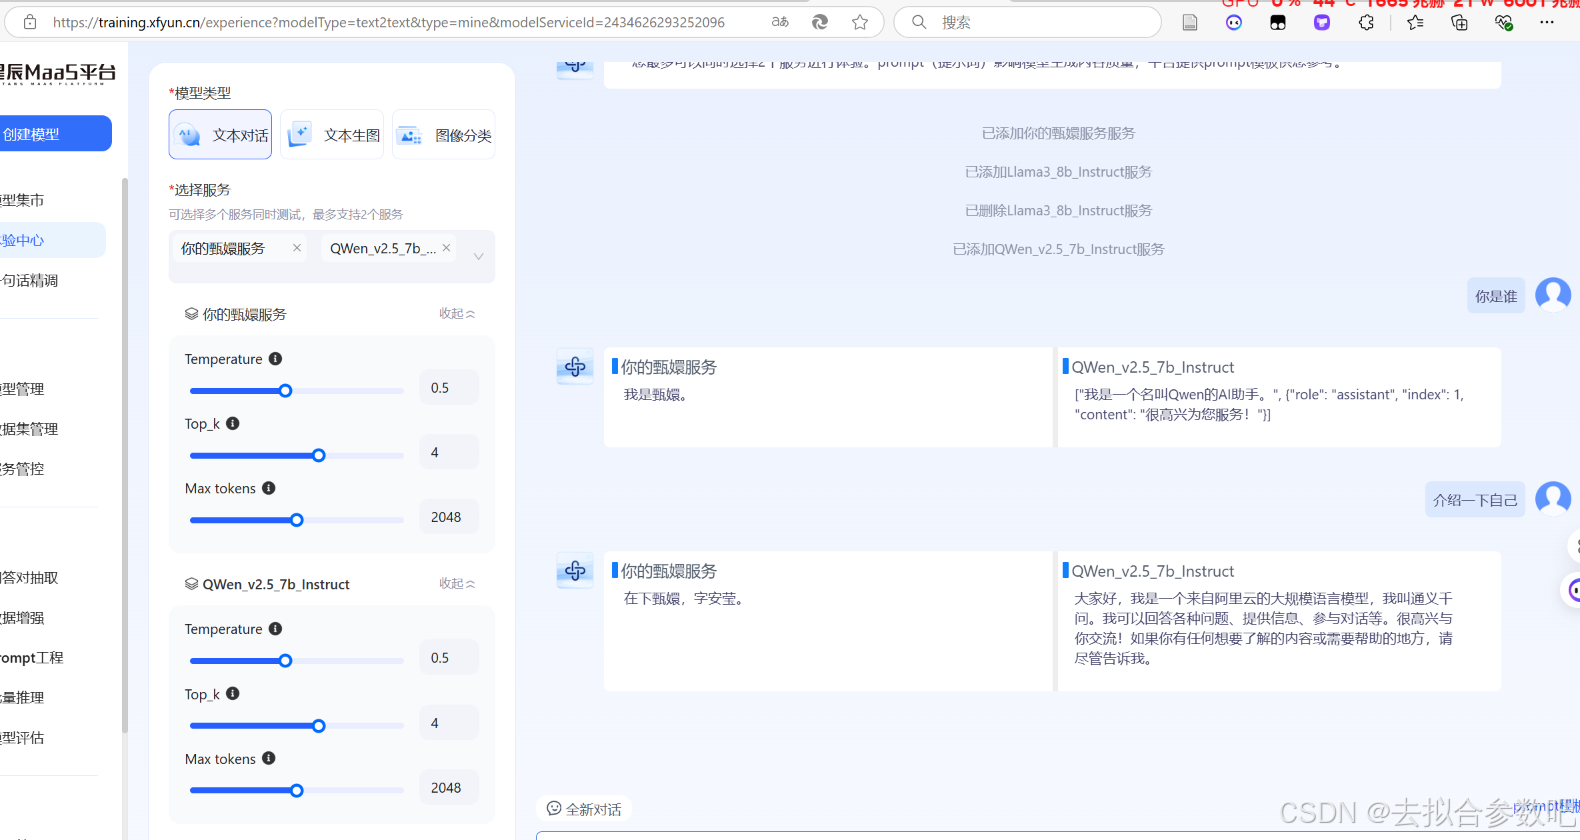Add this page to favorites with the star
Viewport: 1580px width, 840px height.
pyautogui.click(x=860, y=22)
